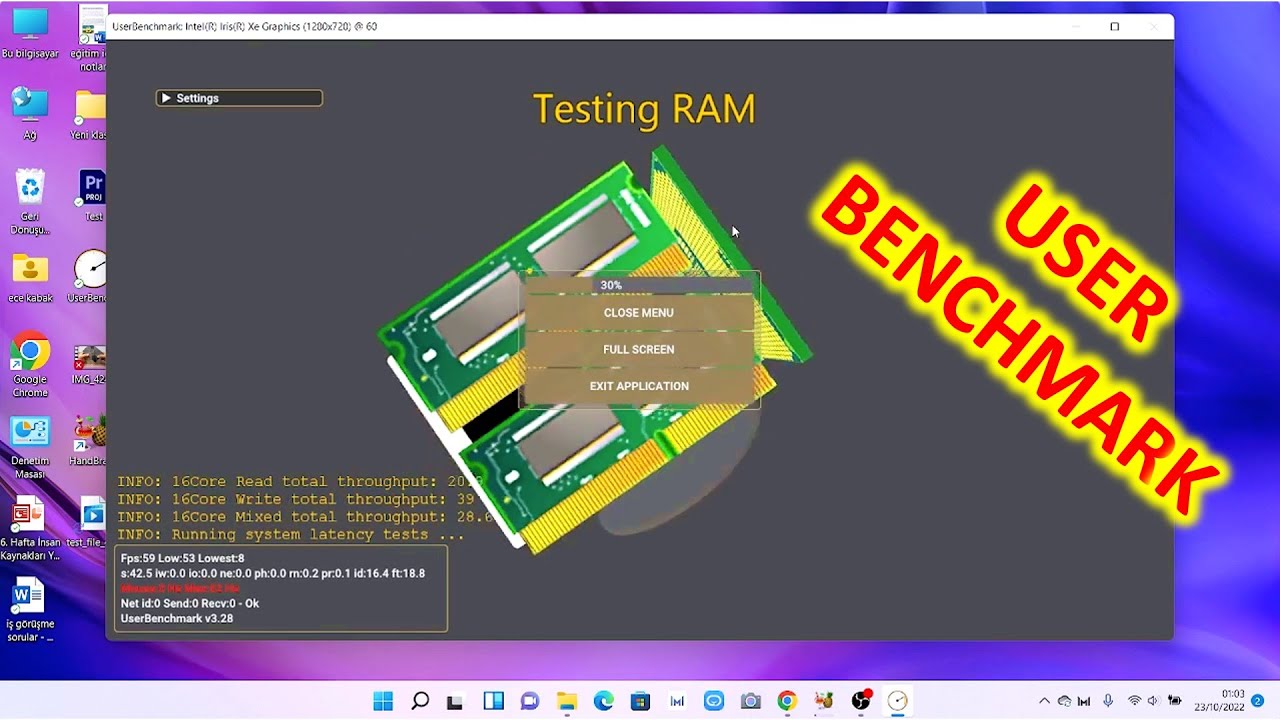Open Task View on taskbar
The width and height of the screenshot is (1280, 720).
pyautogui.click(x=455, y=701)
